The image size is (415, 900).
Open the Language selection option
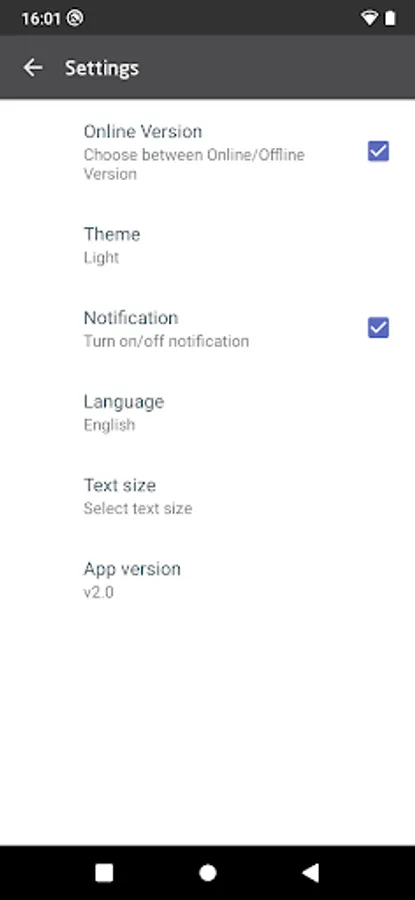(x=207, y=413)
